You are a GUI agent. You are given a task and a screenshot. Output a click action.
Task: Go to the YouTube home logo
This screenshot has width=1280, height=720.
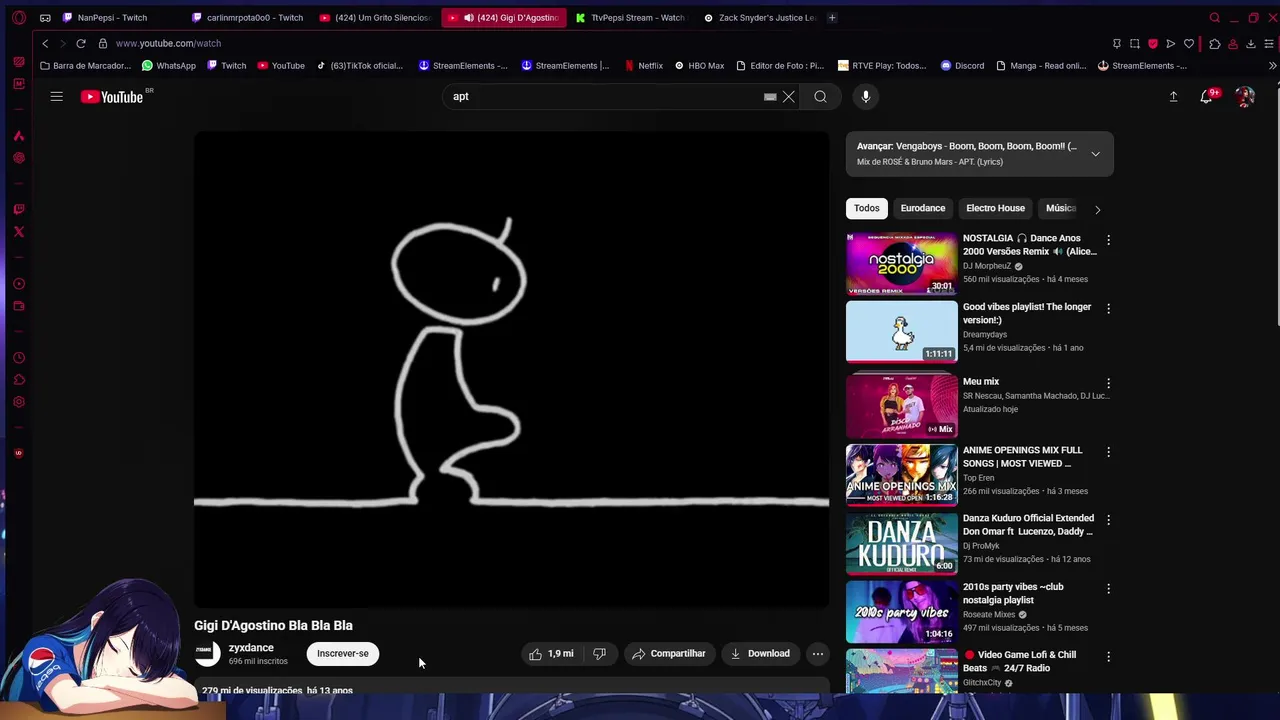click(112, 97)
